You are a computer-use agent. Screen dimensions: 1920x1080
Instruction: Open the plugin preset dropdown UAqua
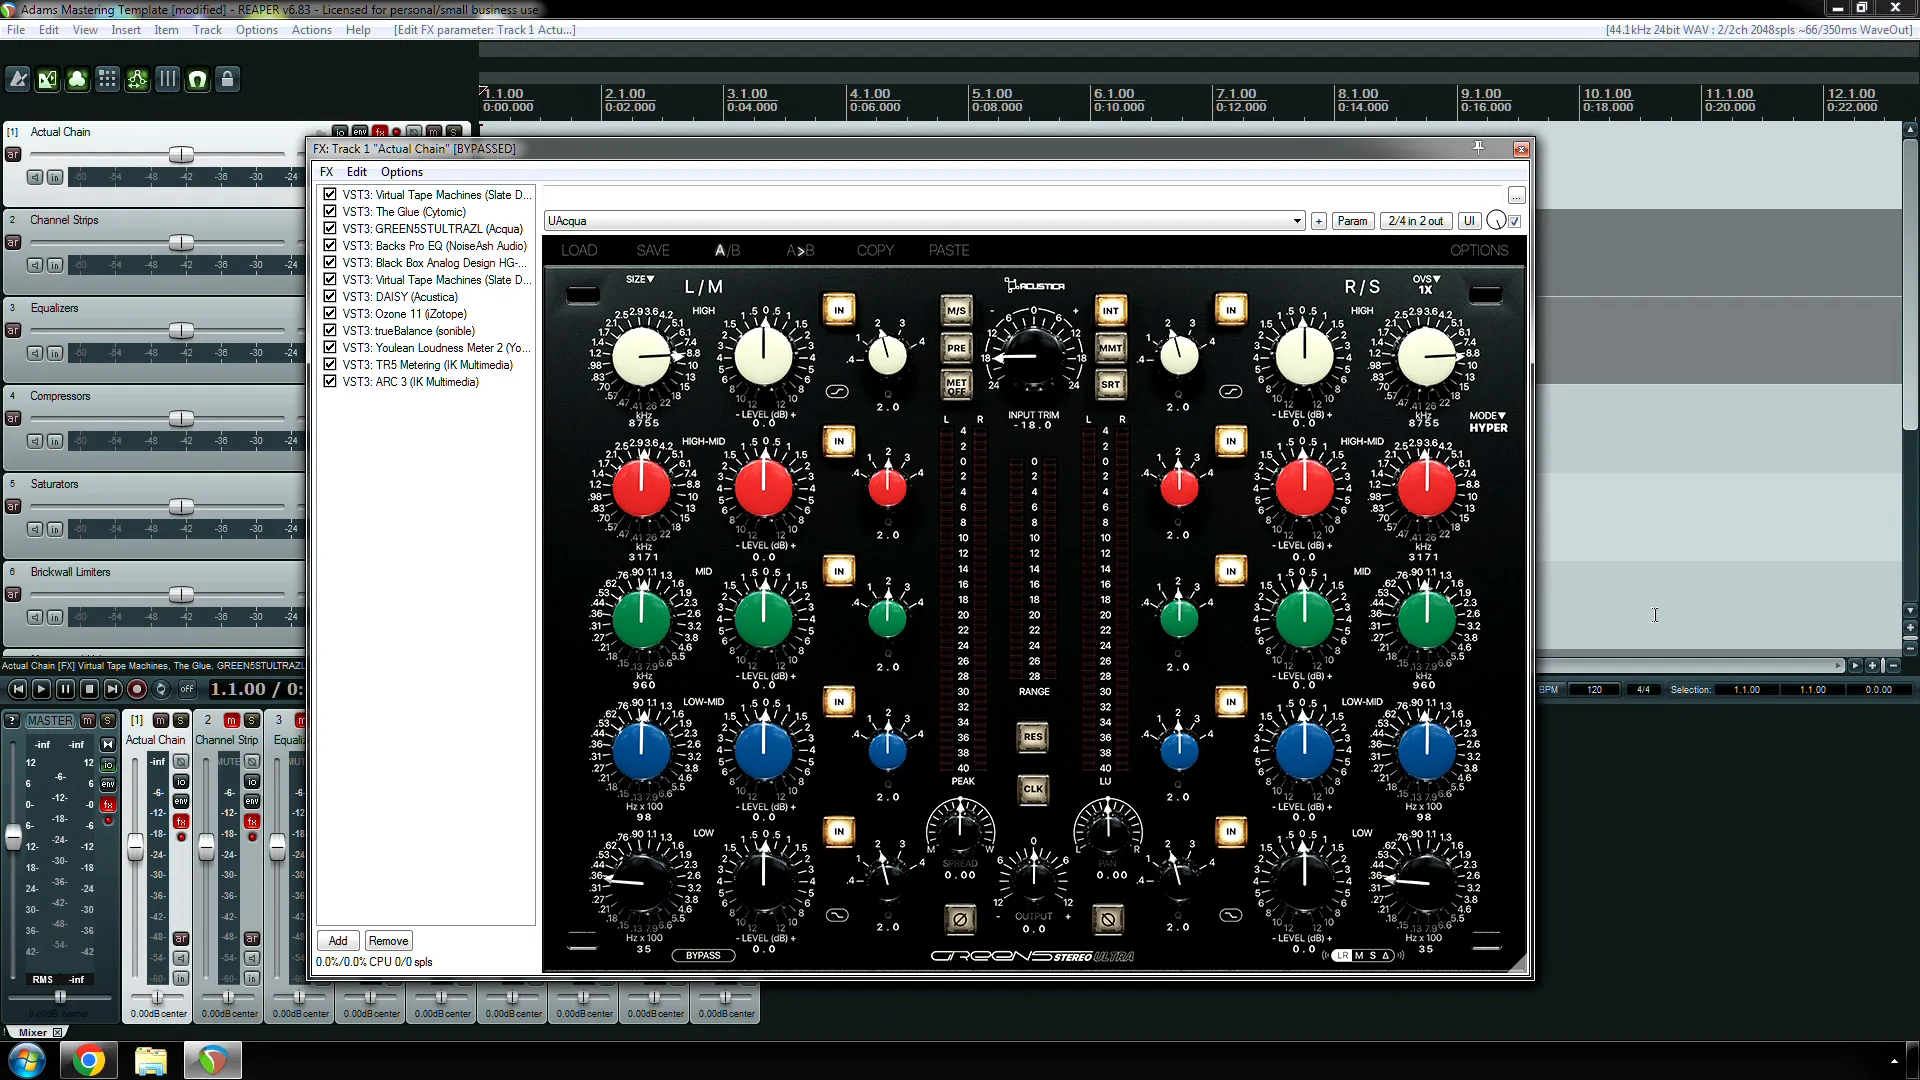pyautogui.click(x=1296, y=220)
